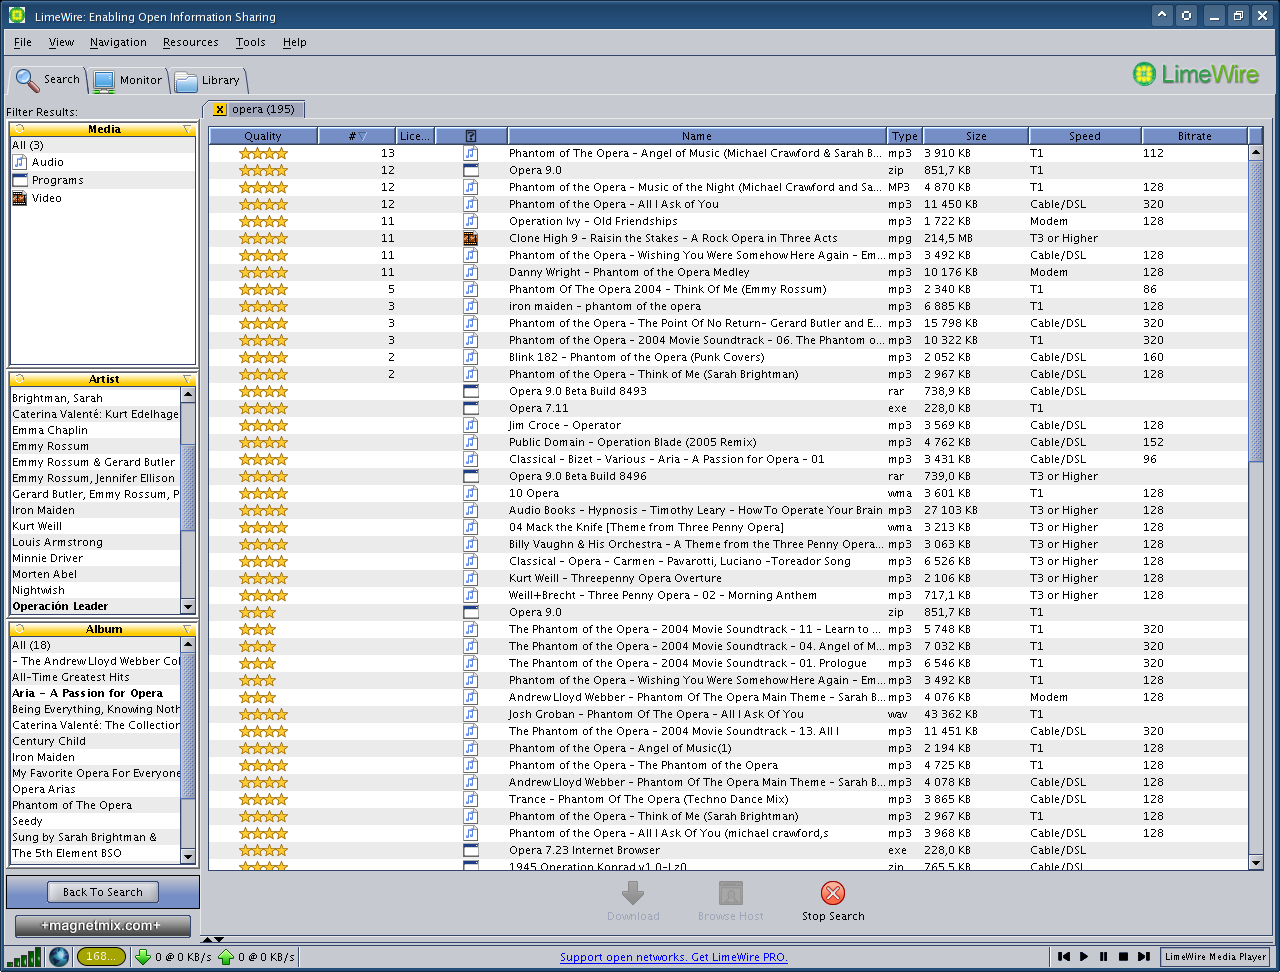This screenshot has height=972, width=1280.
Task: Open the Resources menu
Action: 190,42
